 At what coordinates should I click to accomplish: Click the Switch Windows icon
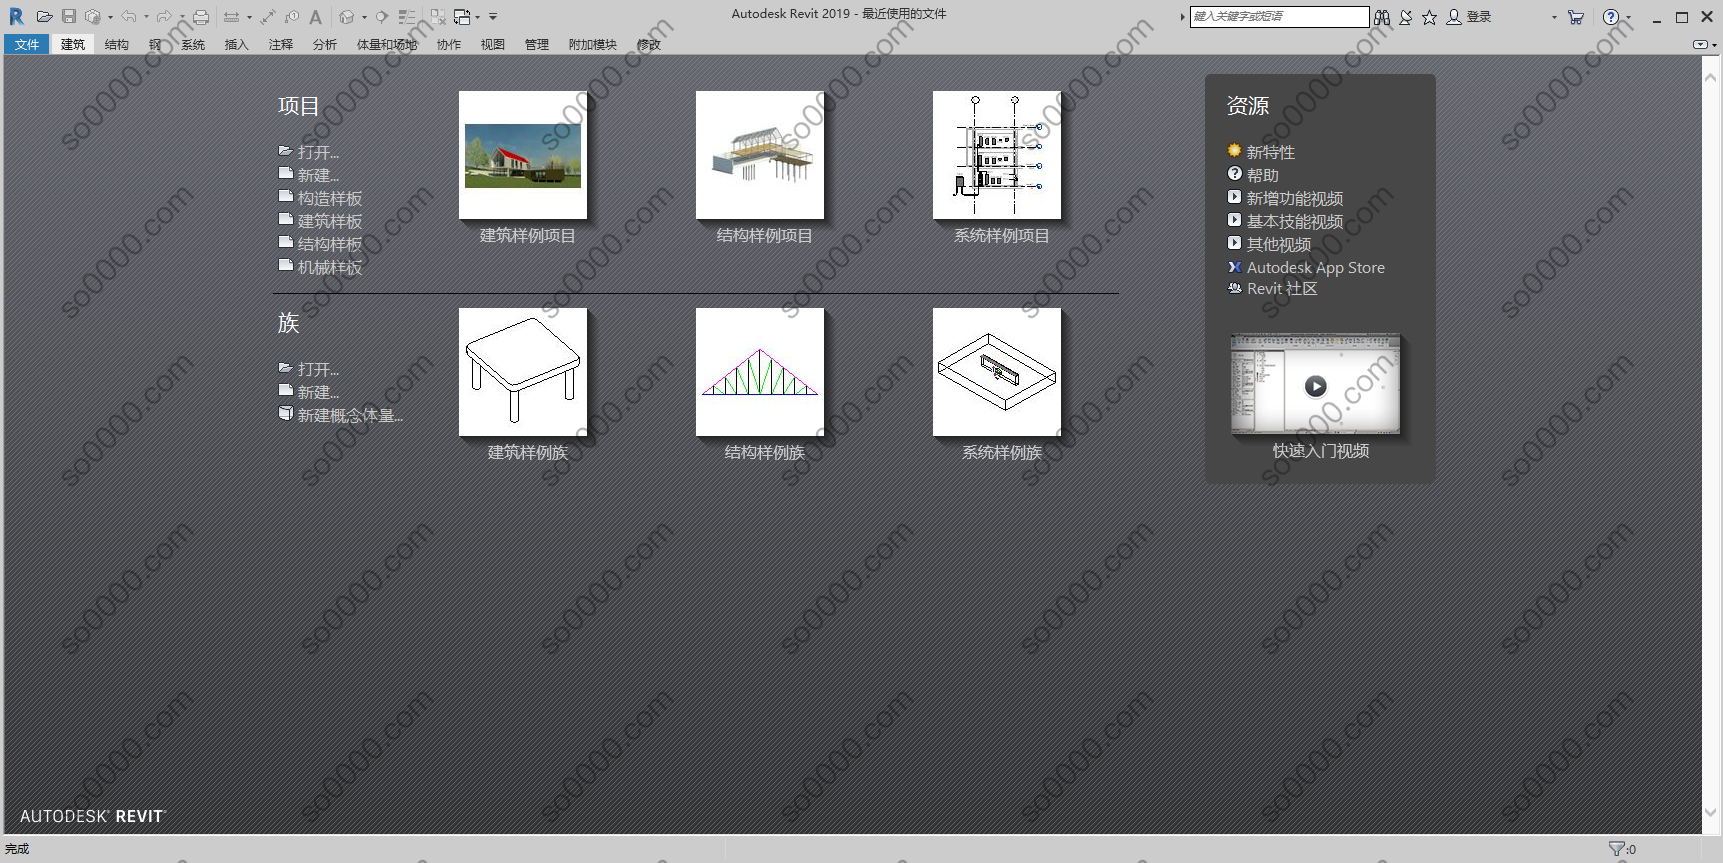[x=462, y=17]
